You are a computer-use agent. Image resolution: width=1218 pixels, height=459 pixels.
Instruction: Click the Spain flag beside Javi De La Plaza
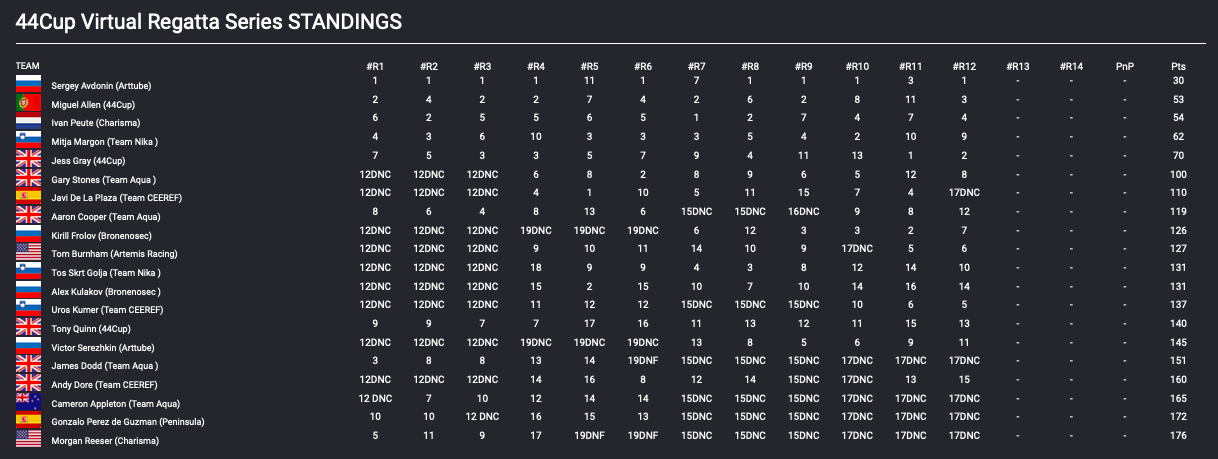click(x=28, y=197)
